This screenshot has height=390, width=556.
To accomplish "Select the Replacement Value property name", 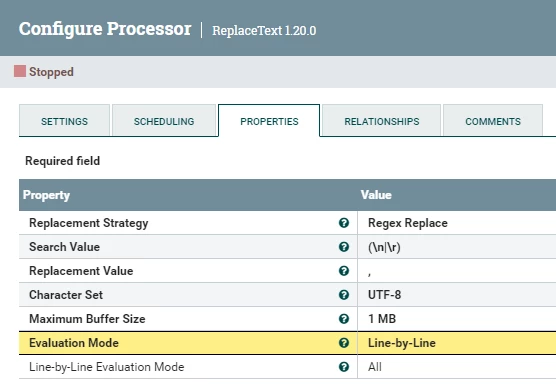I will pyautogui.click(x=81, y=271).
